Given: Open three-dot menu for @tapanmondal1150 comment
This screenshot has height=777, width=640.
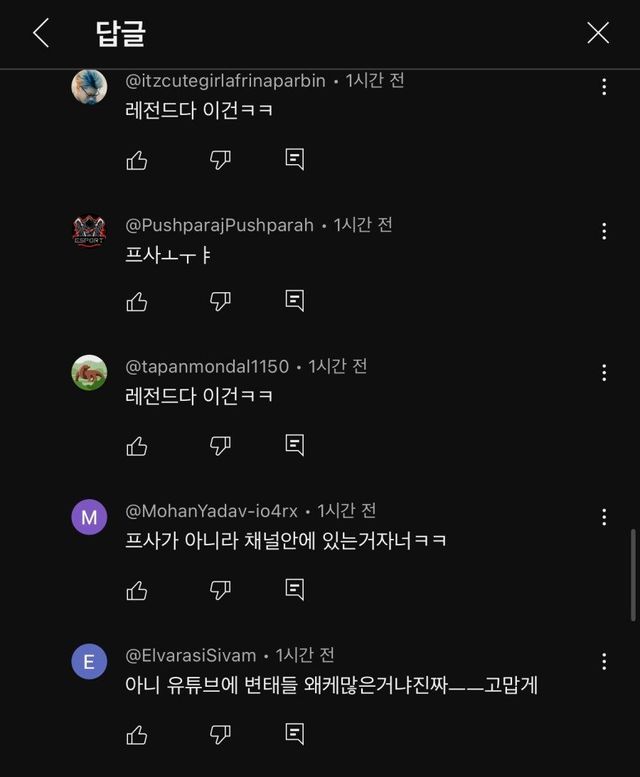Looking at the screenshot, I should [x=604, y=373].
